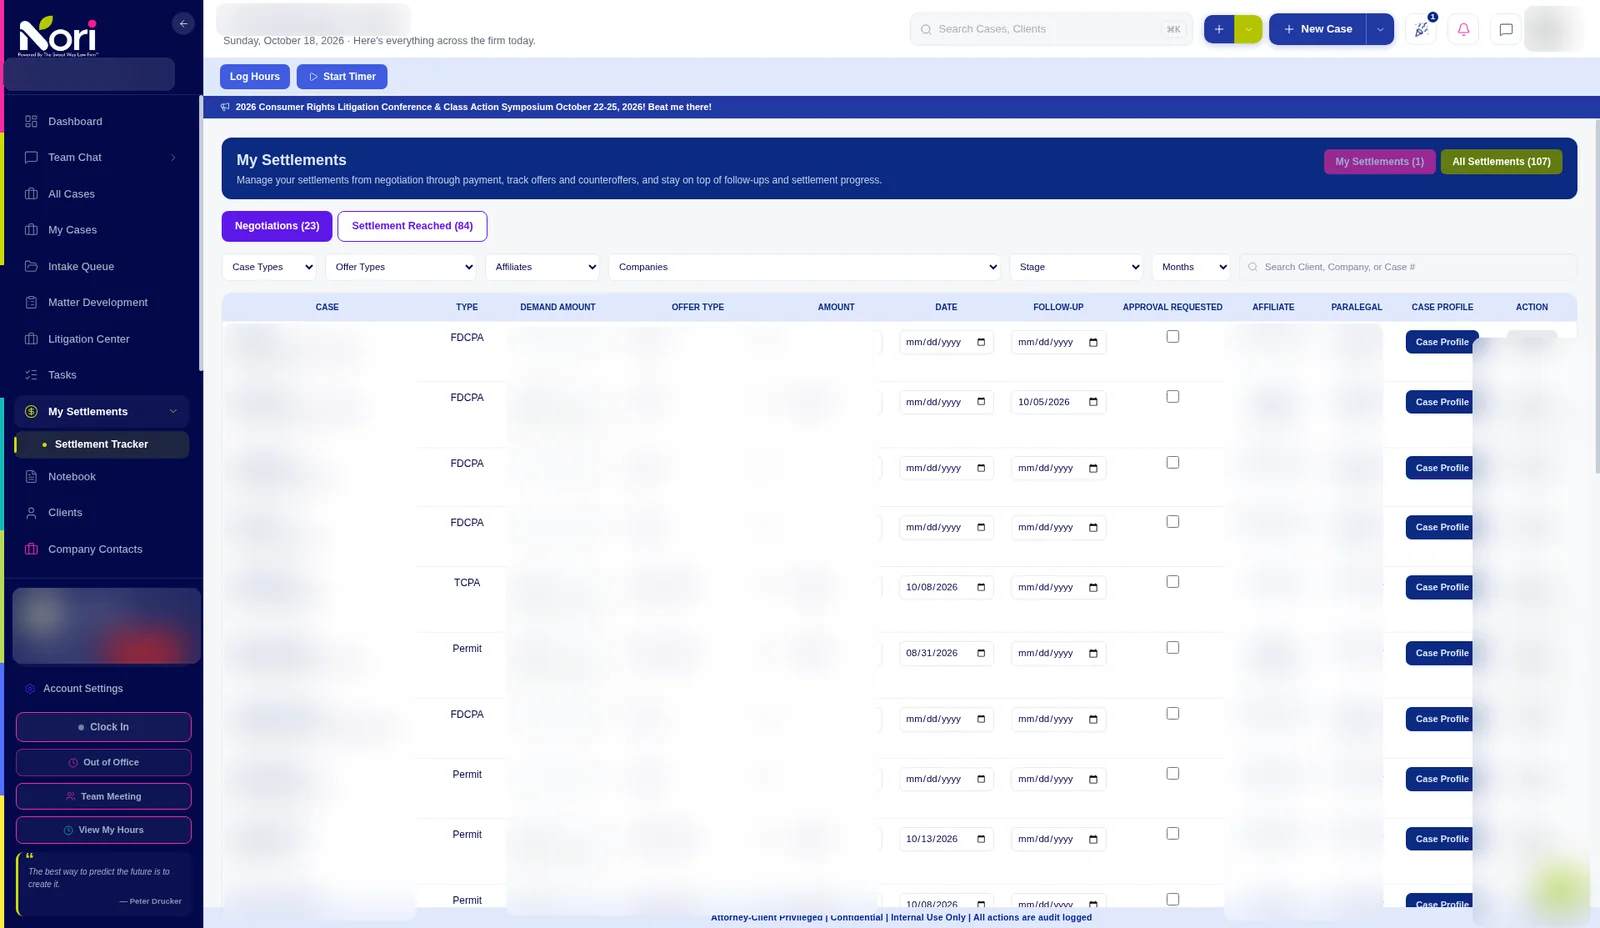Toggle approval checkbox for the TCPA row

click(x=1173, y=582)
